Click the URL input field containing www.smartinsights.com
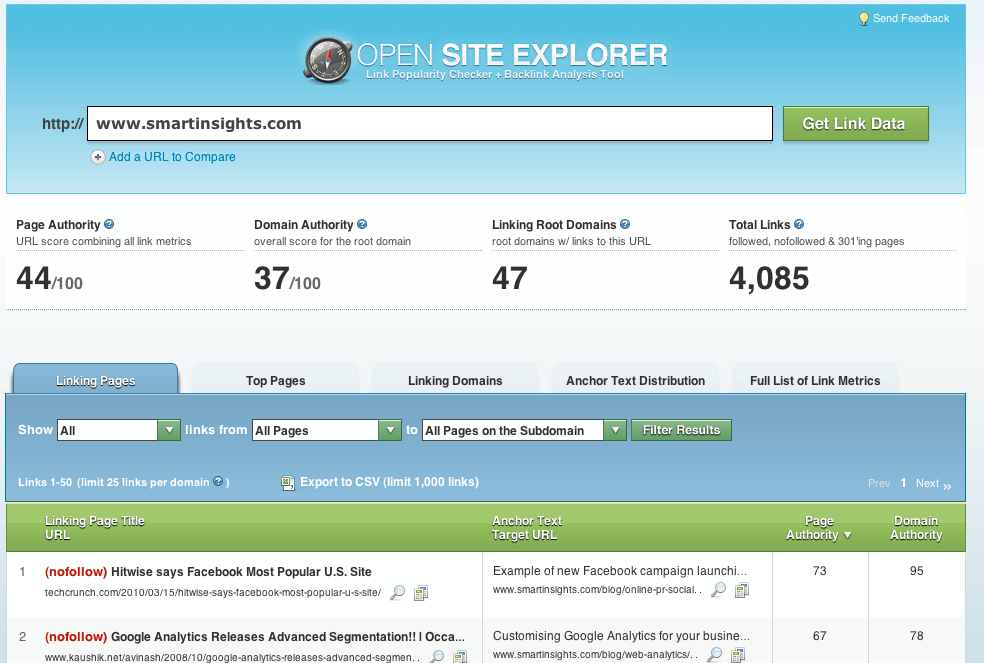Viewport: 984px width, 663px height. tap(430, 124)
